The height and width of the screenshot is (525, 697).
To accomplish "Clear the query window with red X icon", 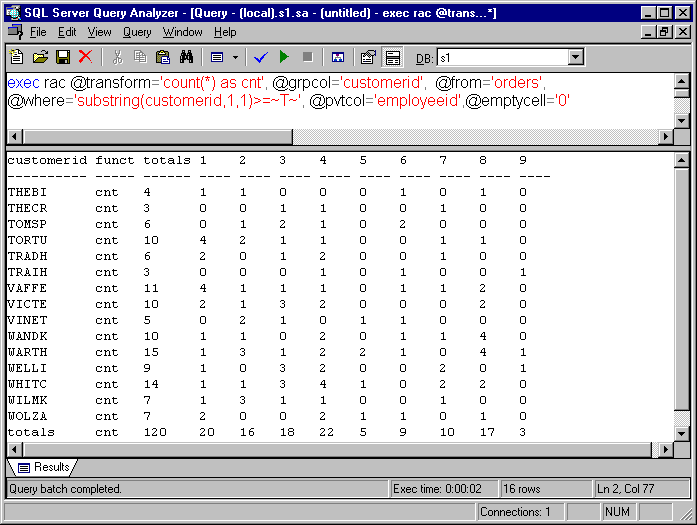I will pyautogui.click(x=85, y=57).
